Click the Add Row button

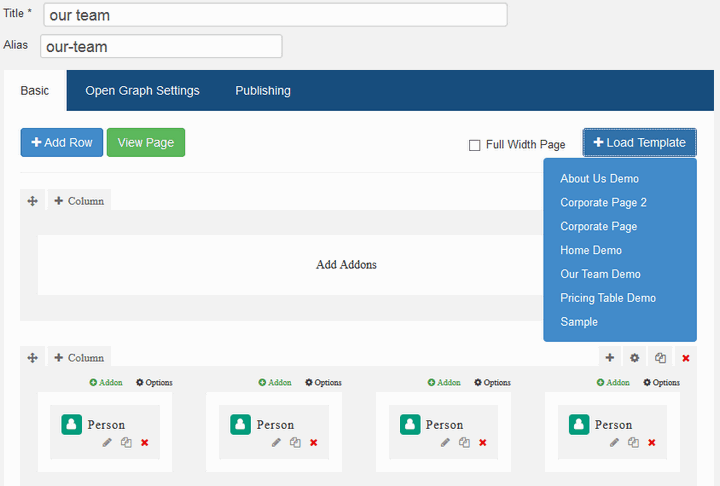[x=62, y=143]
